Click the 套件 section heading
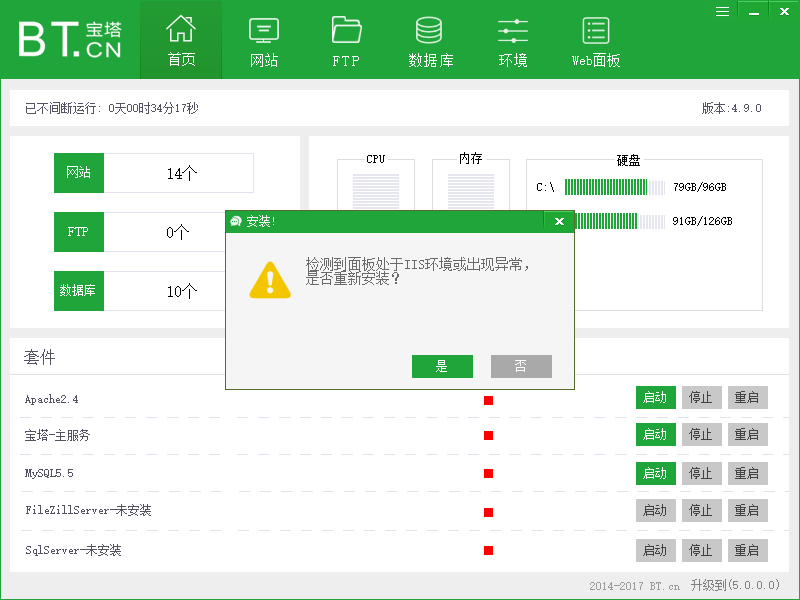Screen dimensions: 800x600 [x=39, y=357]
